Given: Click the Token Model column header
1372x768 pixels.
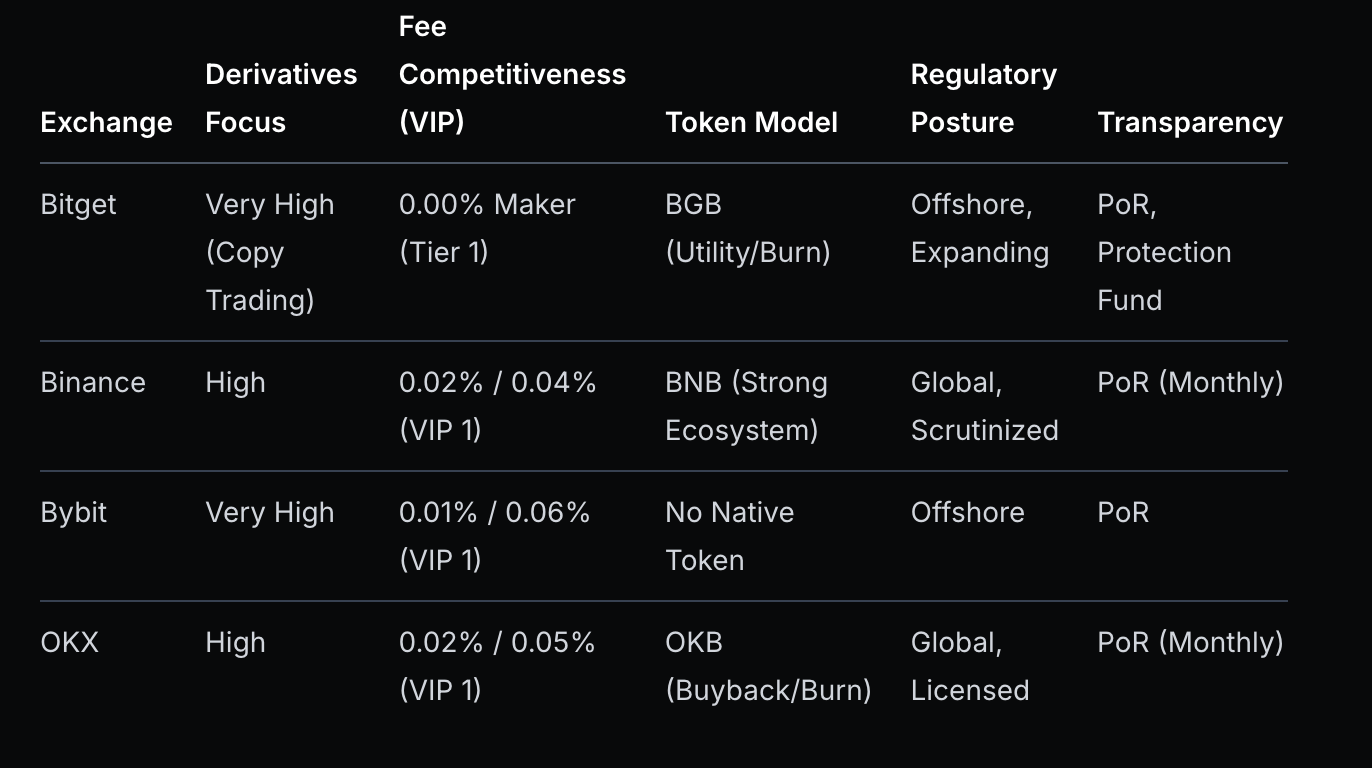Looking at the screenshot, I should coord(751,122).
